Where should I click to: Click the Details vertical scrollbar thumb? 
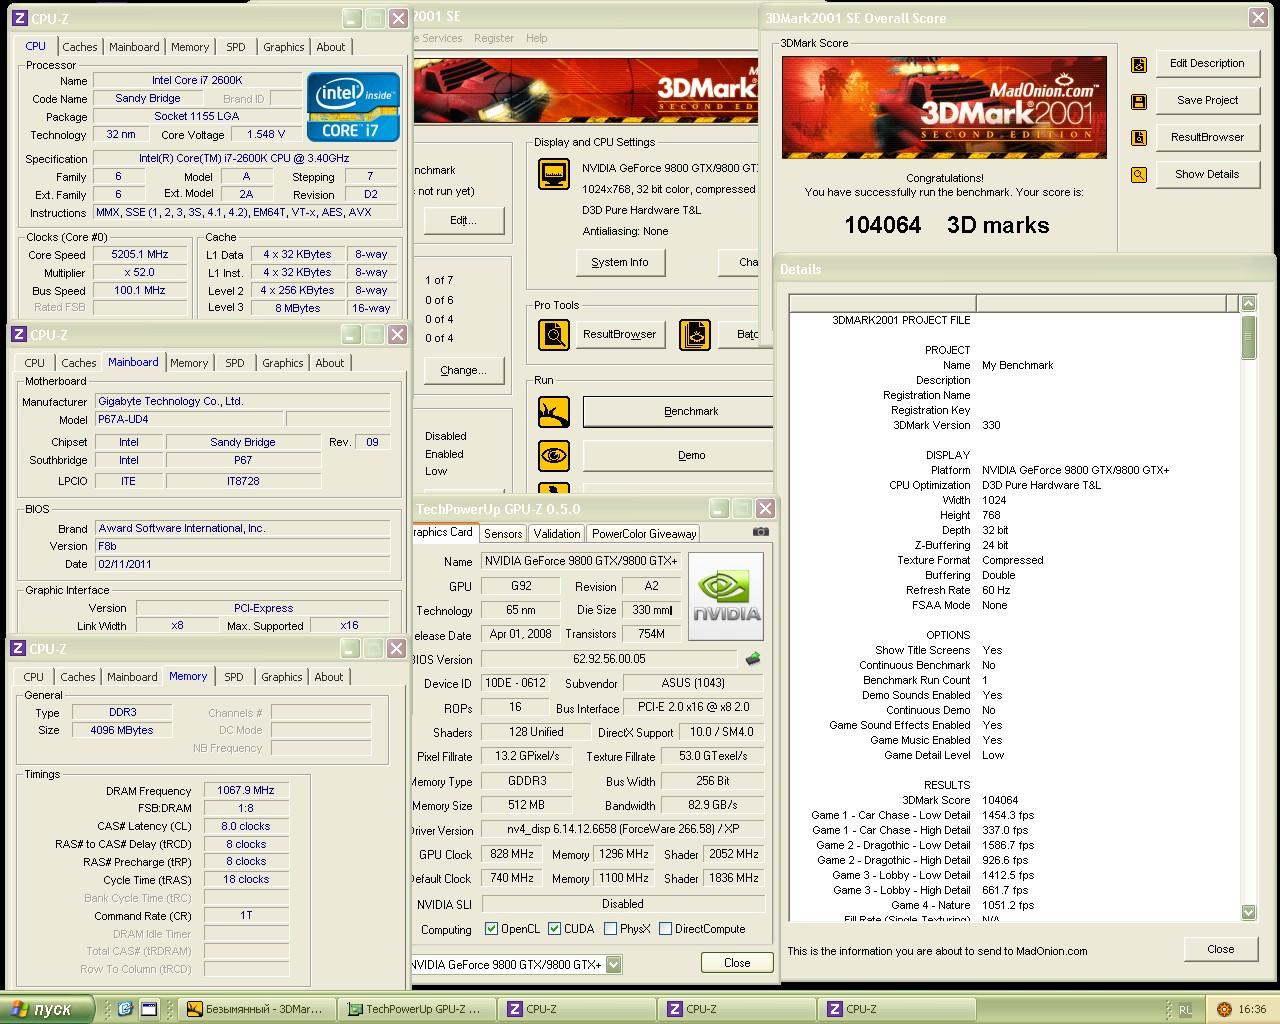coord(1248,337)
